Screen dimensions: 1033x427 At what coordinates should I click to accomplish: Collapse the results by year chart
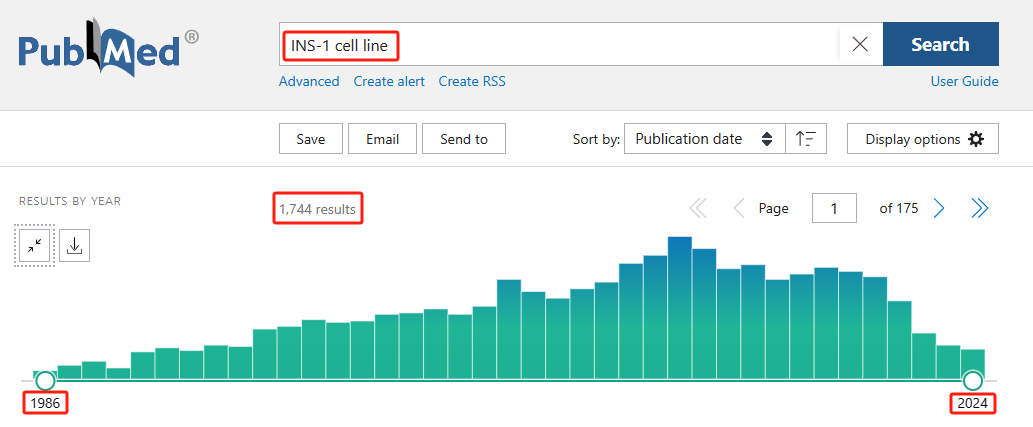pos(34,246)
